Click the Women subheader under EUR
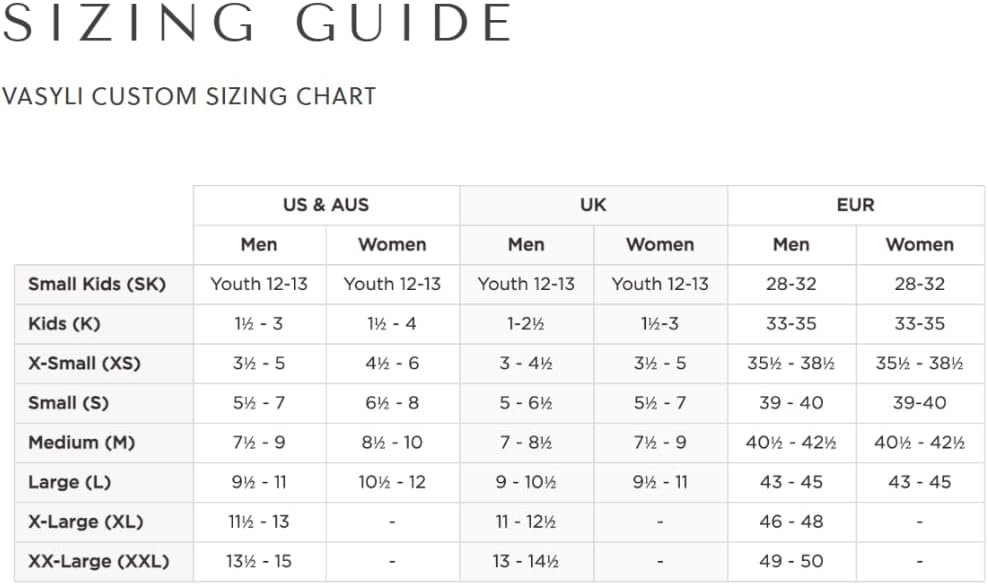This screenshot has height=585, width=988. (x=920, y=245)
